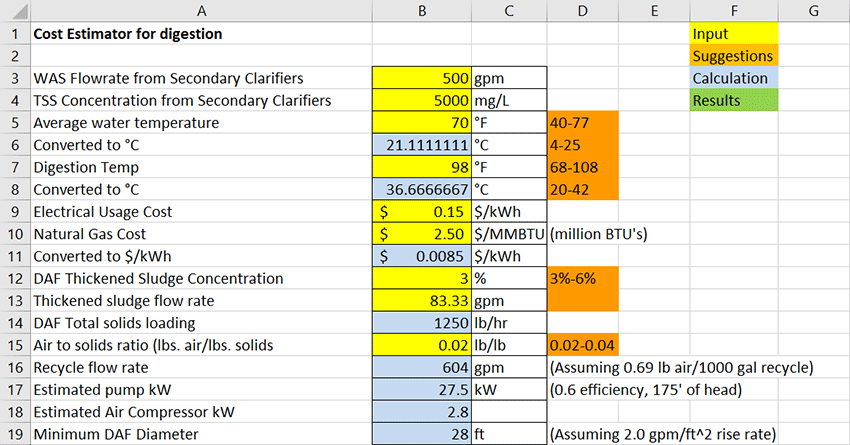
Task: Select the Thickened sludge flow rate cell 83.33
Action: click(x=421, y=300)
